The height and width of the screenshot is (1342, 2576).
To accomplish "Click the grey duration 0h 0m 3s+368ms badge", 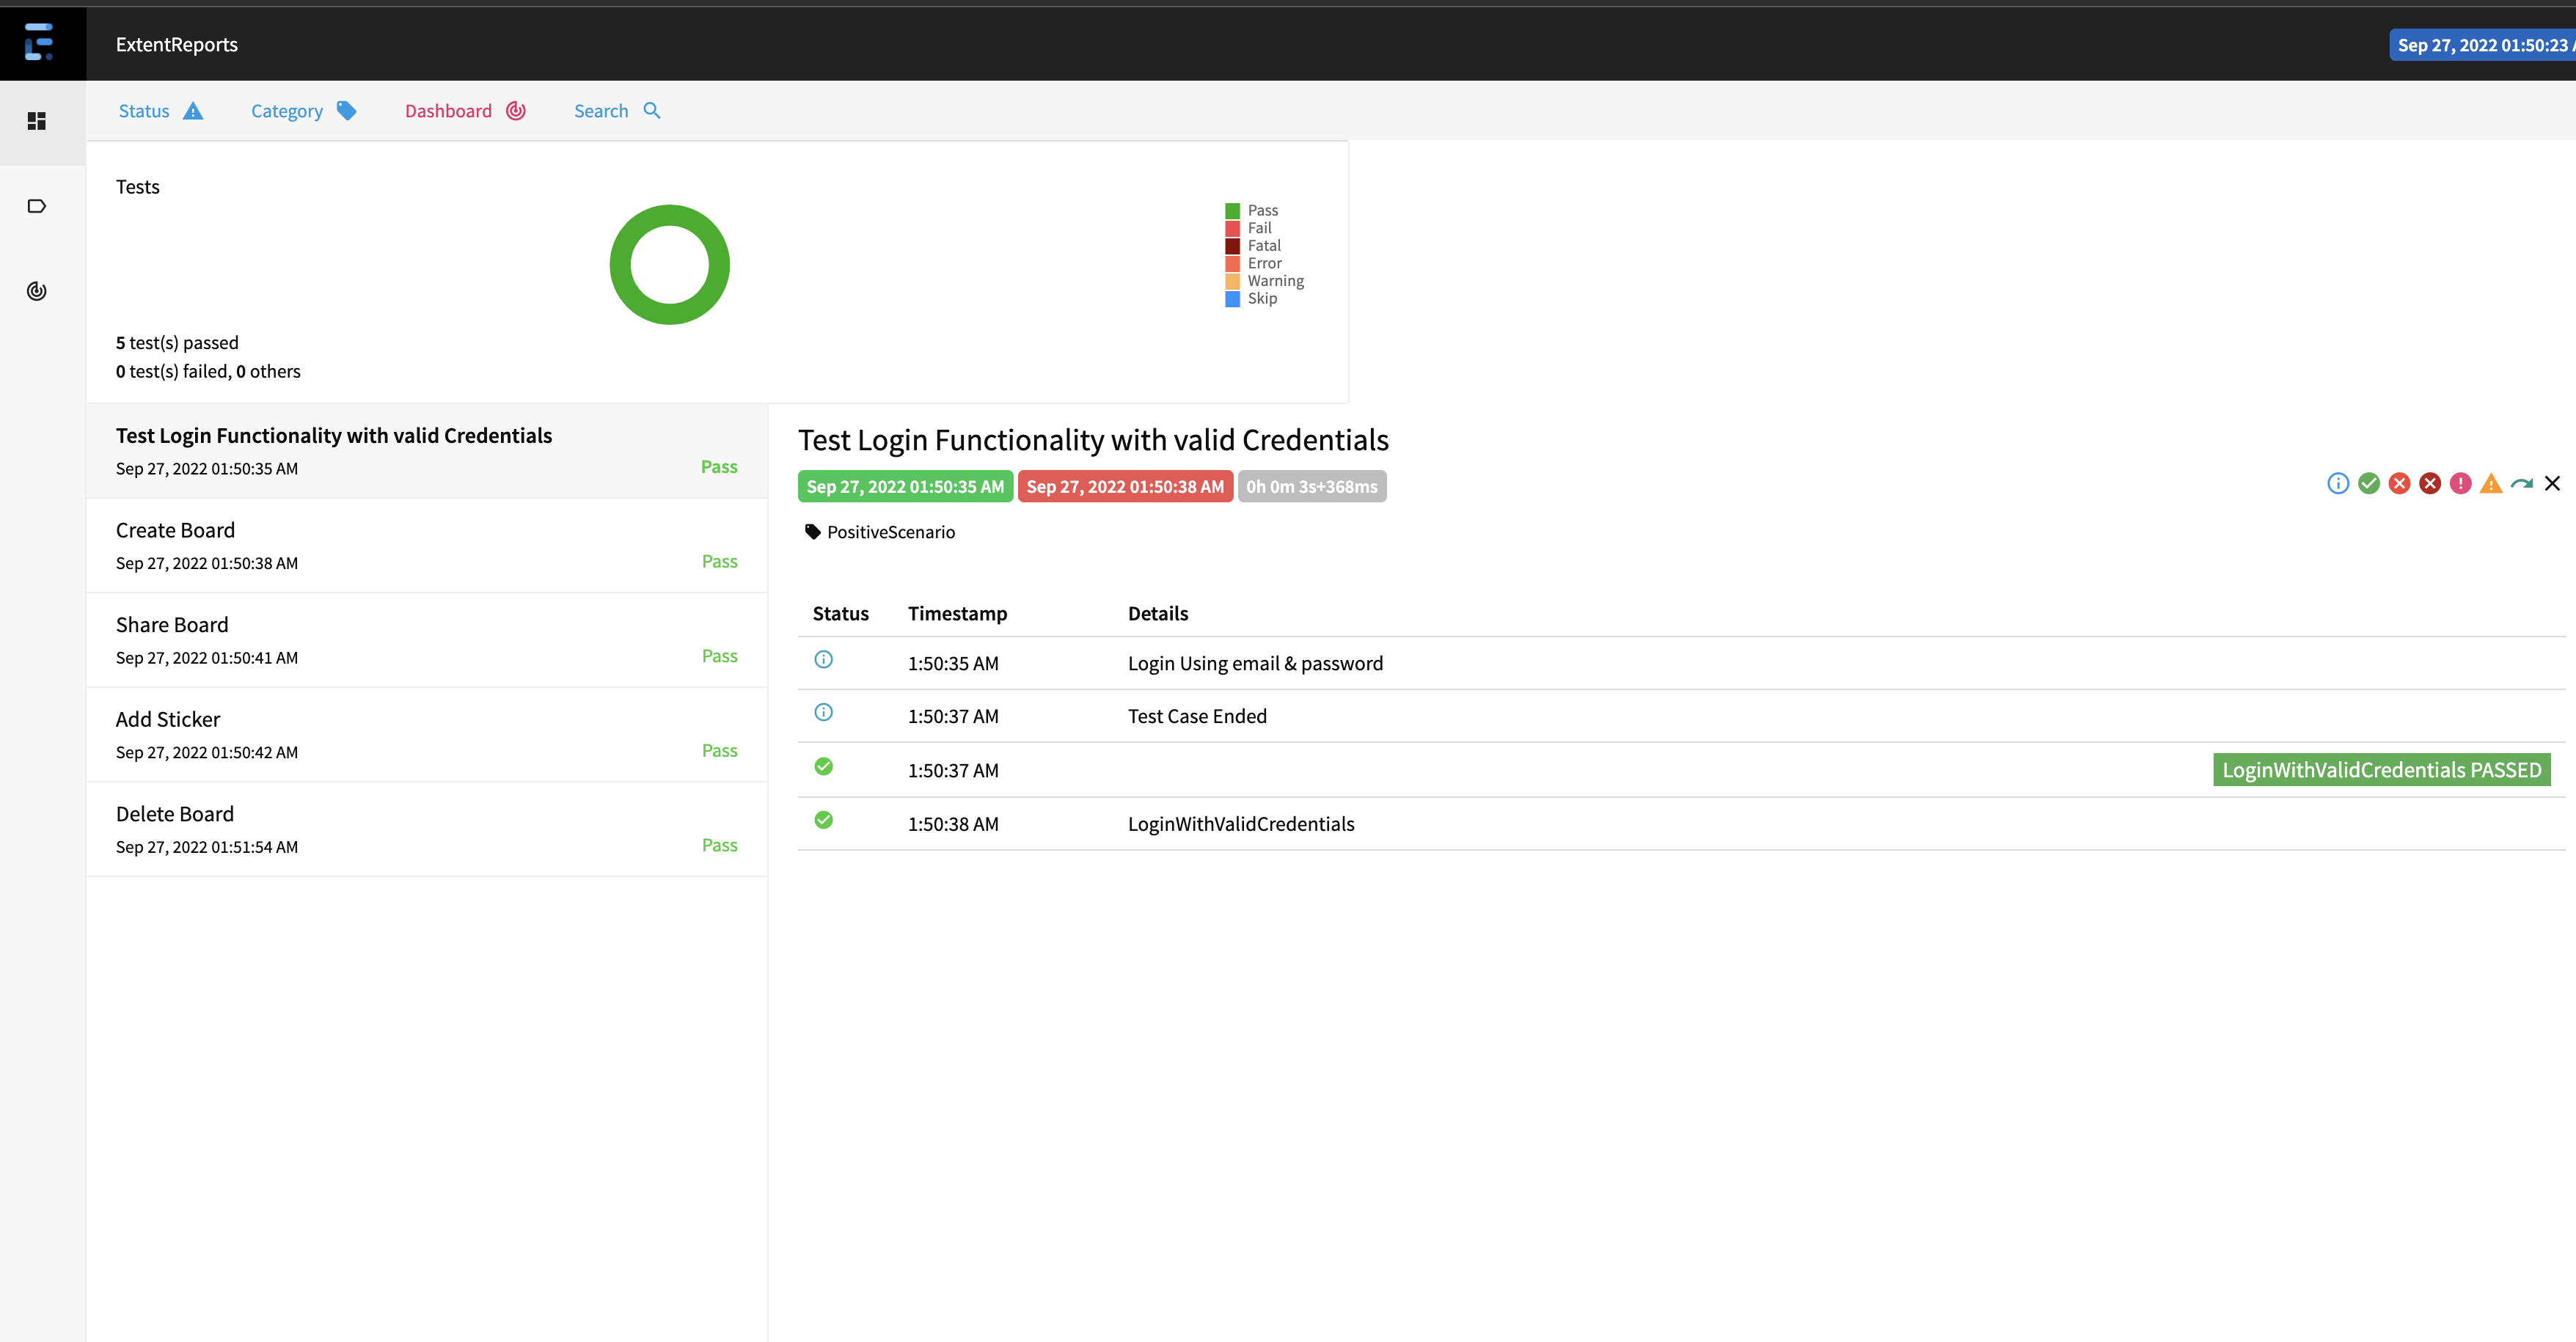I will pyautogui.click(x=1312, y=487).
